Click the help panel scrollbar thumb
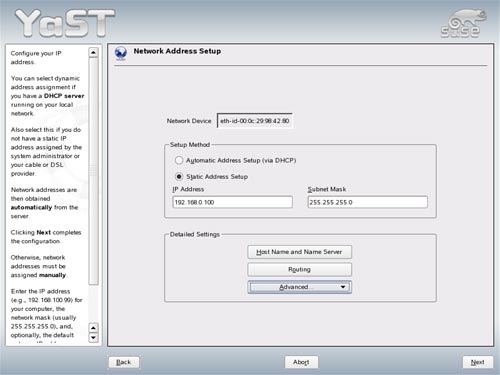The width and height of the screenshot is (500, 375). tap(94, 171)
